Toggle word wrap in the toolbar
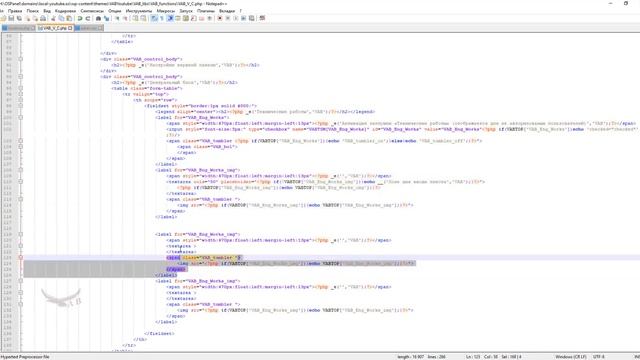The height and width of the screenshot is (360, 640). [x=154, y=18]
